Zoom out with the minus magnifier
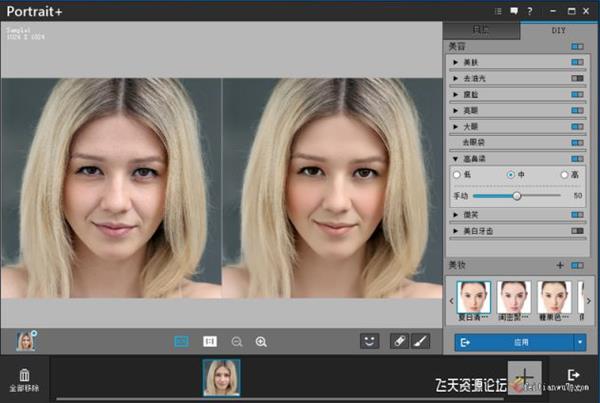This screenshot has width=600, height=403. 237,341
